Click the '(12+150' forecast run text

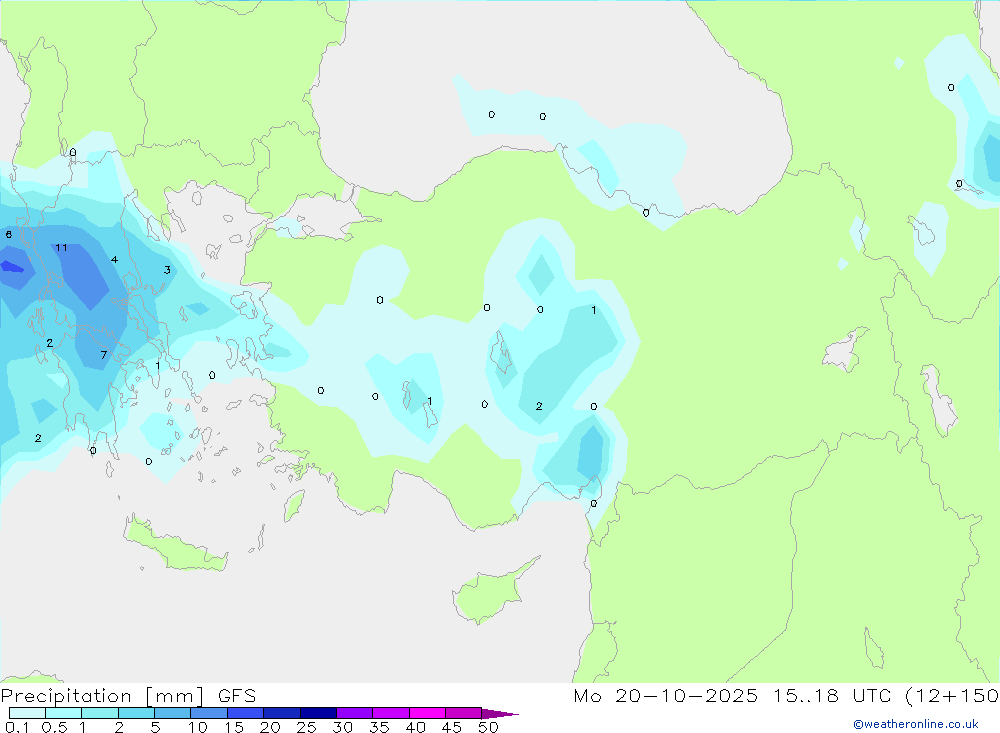click(952, 696)
